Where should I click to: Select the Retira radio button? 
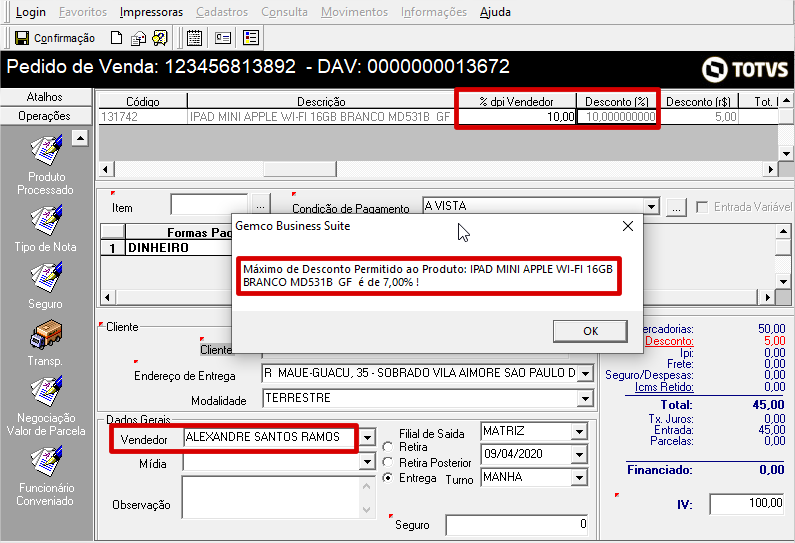(x=388, y=447)
